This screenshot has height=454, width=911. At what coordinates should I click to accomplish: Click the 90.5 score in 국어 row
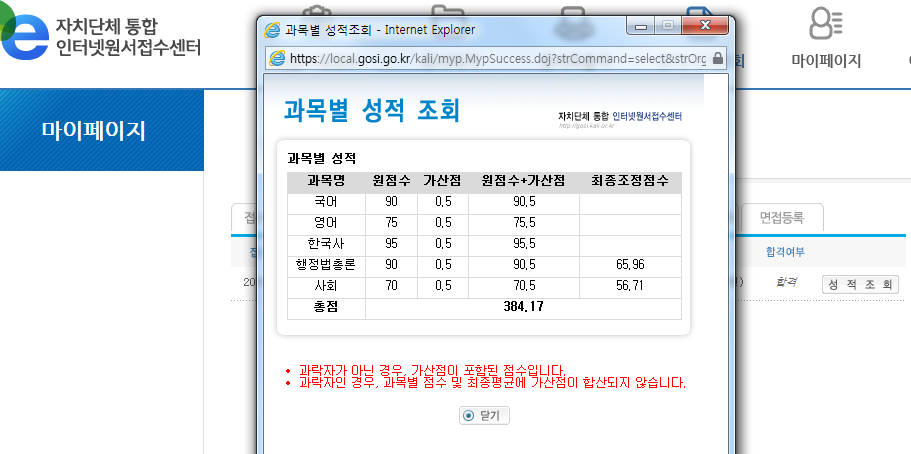pos(523,202)
